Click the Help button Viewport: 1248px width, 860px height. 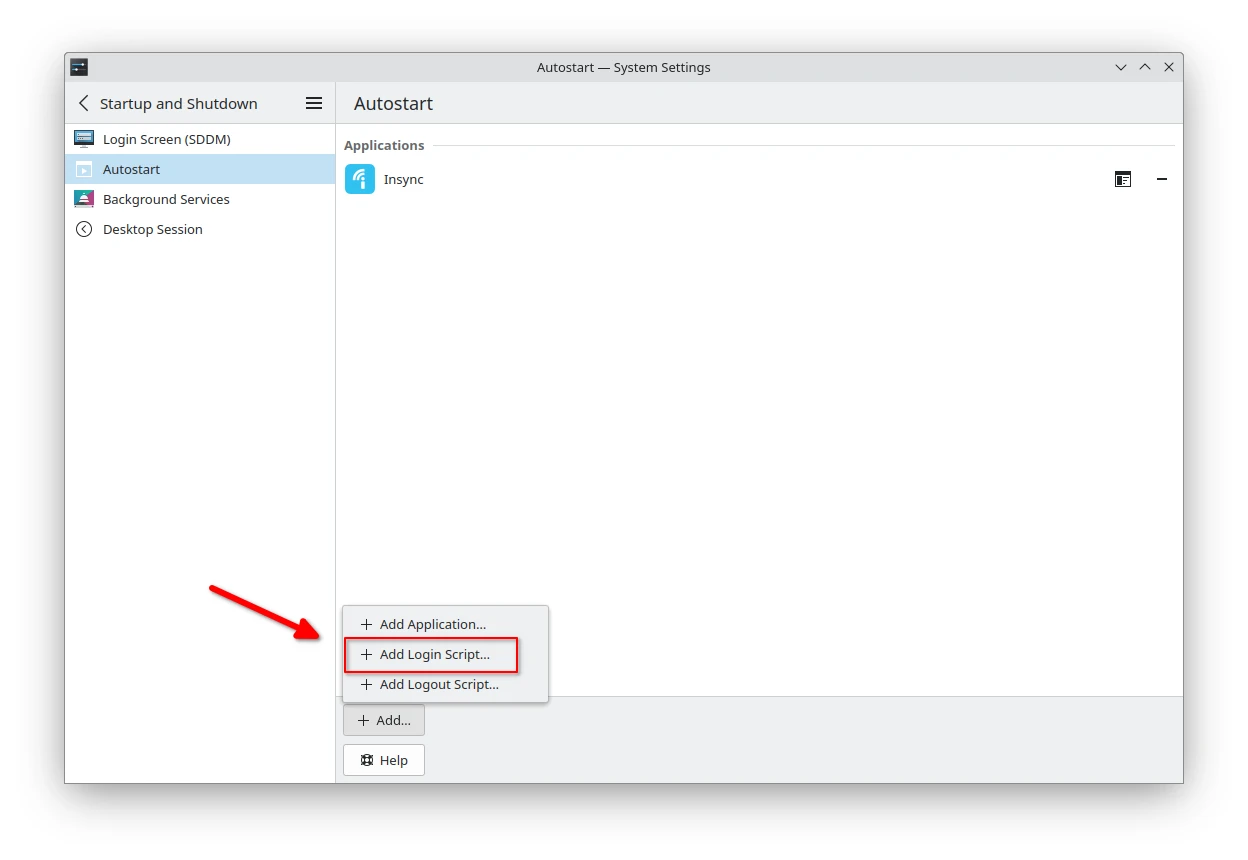tap(384, 760)
